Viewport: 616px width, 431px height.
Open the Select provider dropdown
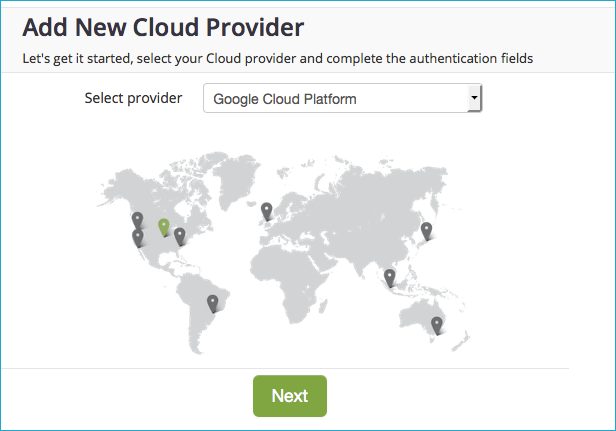[342, 98]
